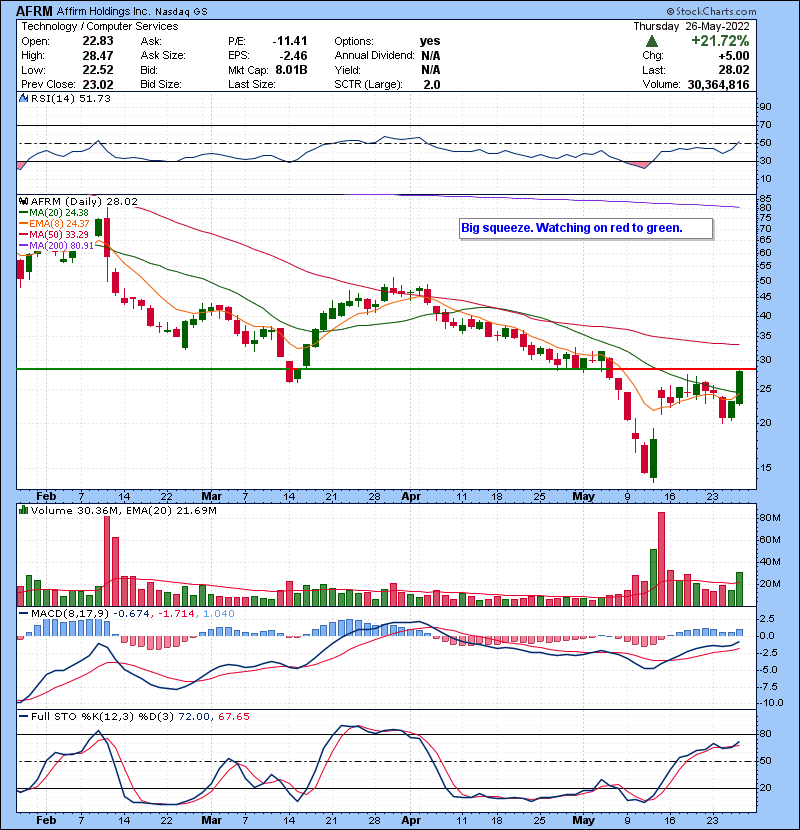Click the MACD value -0.674
800x830 pixels.
(131, 614)
